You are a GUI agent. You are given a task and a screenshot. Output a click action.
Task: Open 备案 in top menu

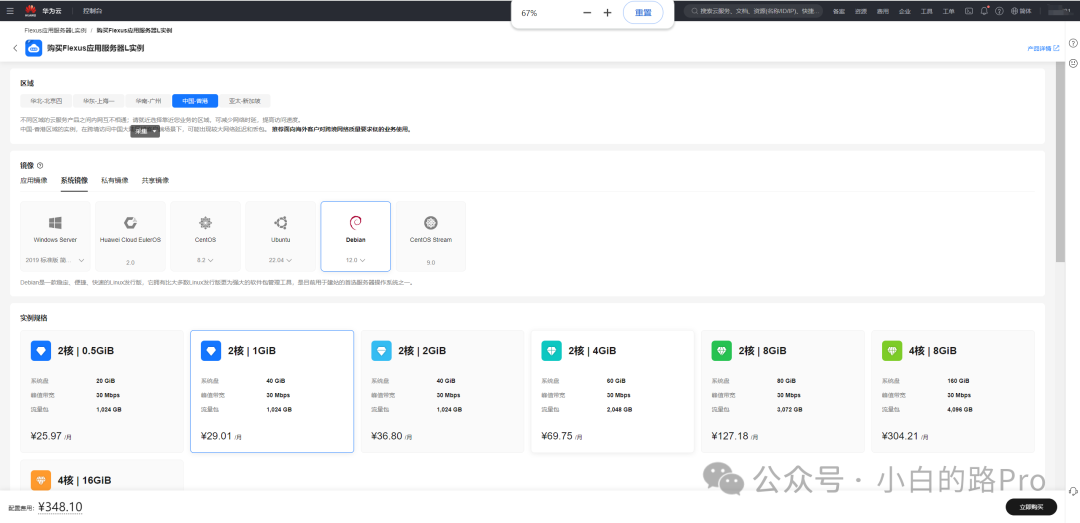click(839, 11)
